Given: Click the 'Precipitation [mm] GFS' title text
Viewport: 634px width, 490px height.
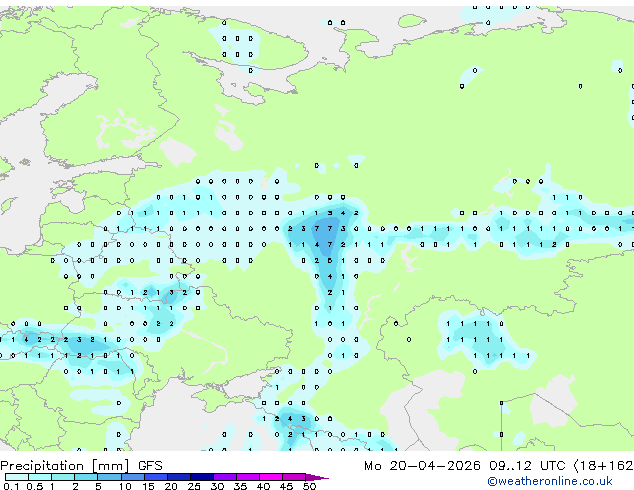Looking at the screenshot, I should point(81,466).
